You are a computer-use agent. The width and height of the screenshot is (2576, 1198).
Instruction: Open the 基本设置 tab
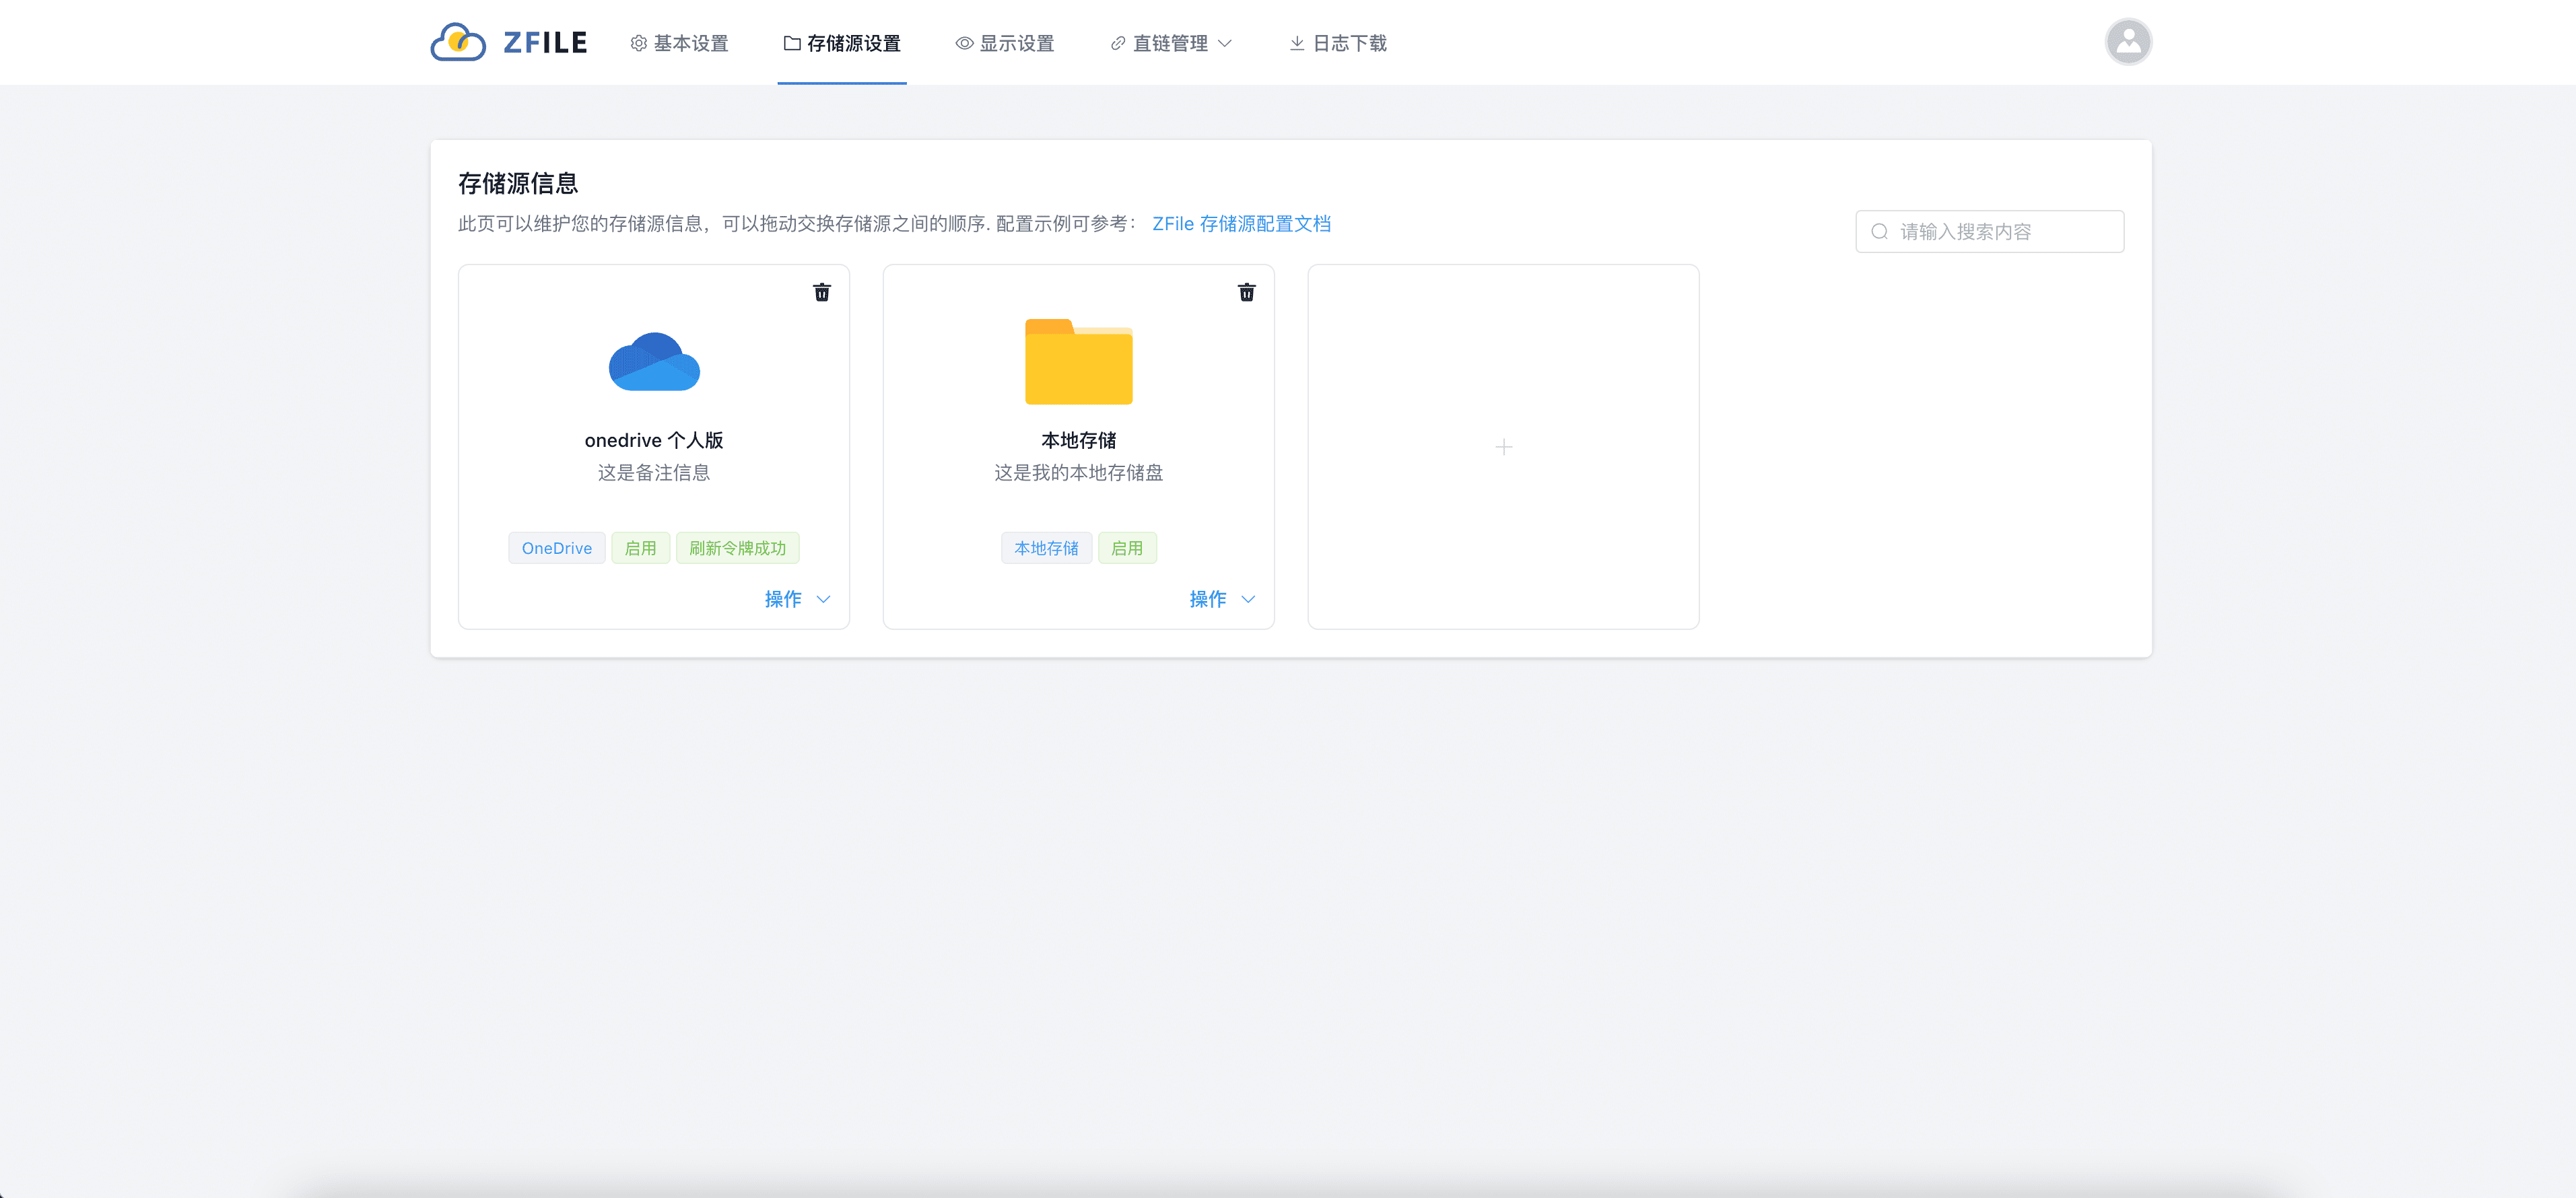[x=679, y=43]
